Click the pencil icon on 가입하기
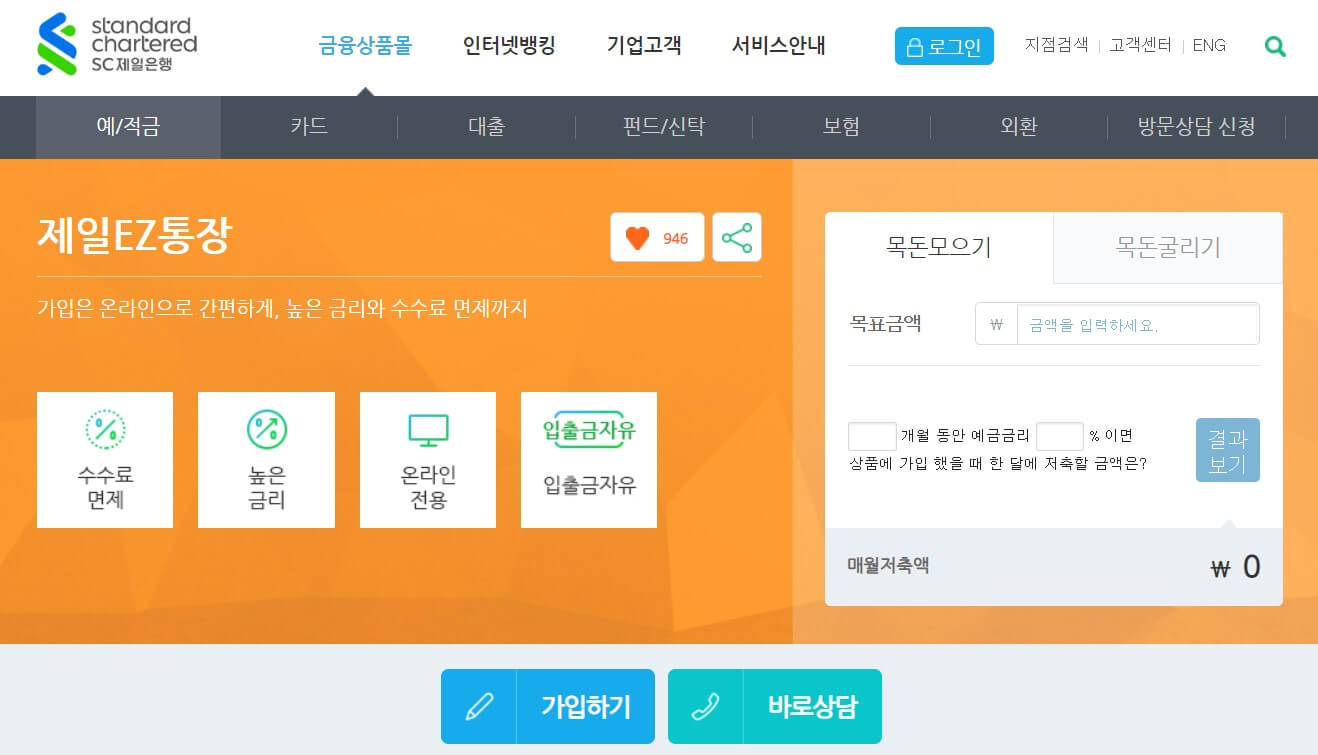1318x755 pixels. [x=479, y=707]
